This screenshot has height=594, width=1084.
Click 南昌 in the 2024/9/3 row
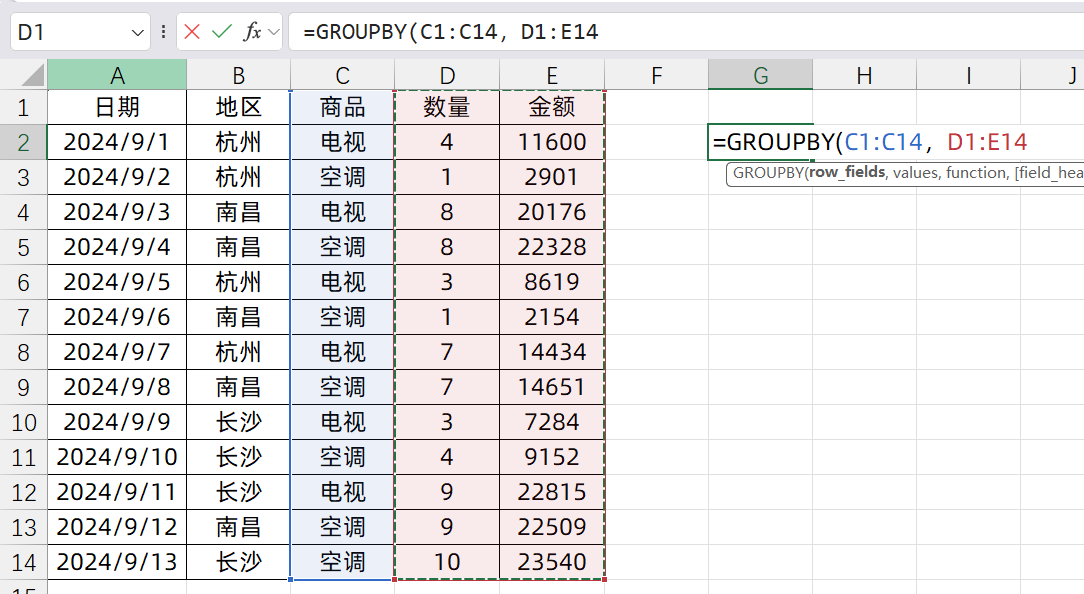point(239,212)
